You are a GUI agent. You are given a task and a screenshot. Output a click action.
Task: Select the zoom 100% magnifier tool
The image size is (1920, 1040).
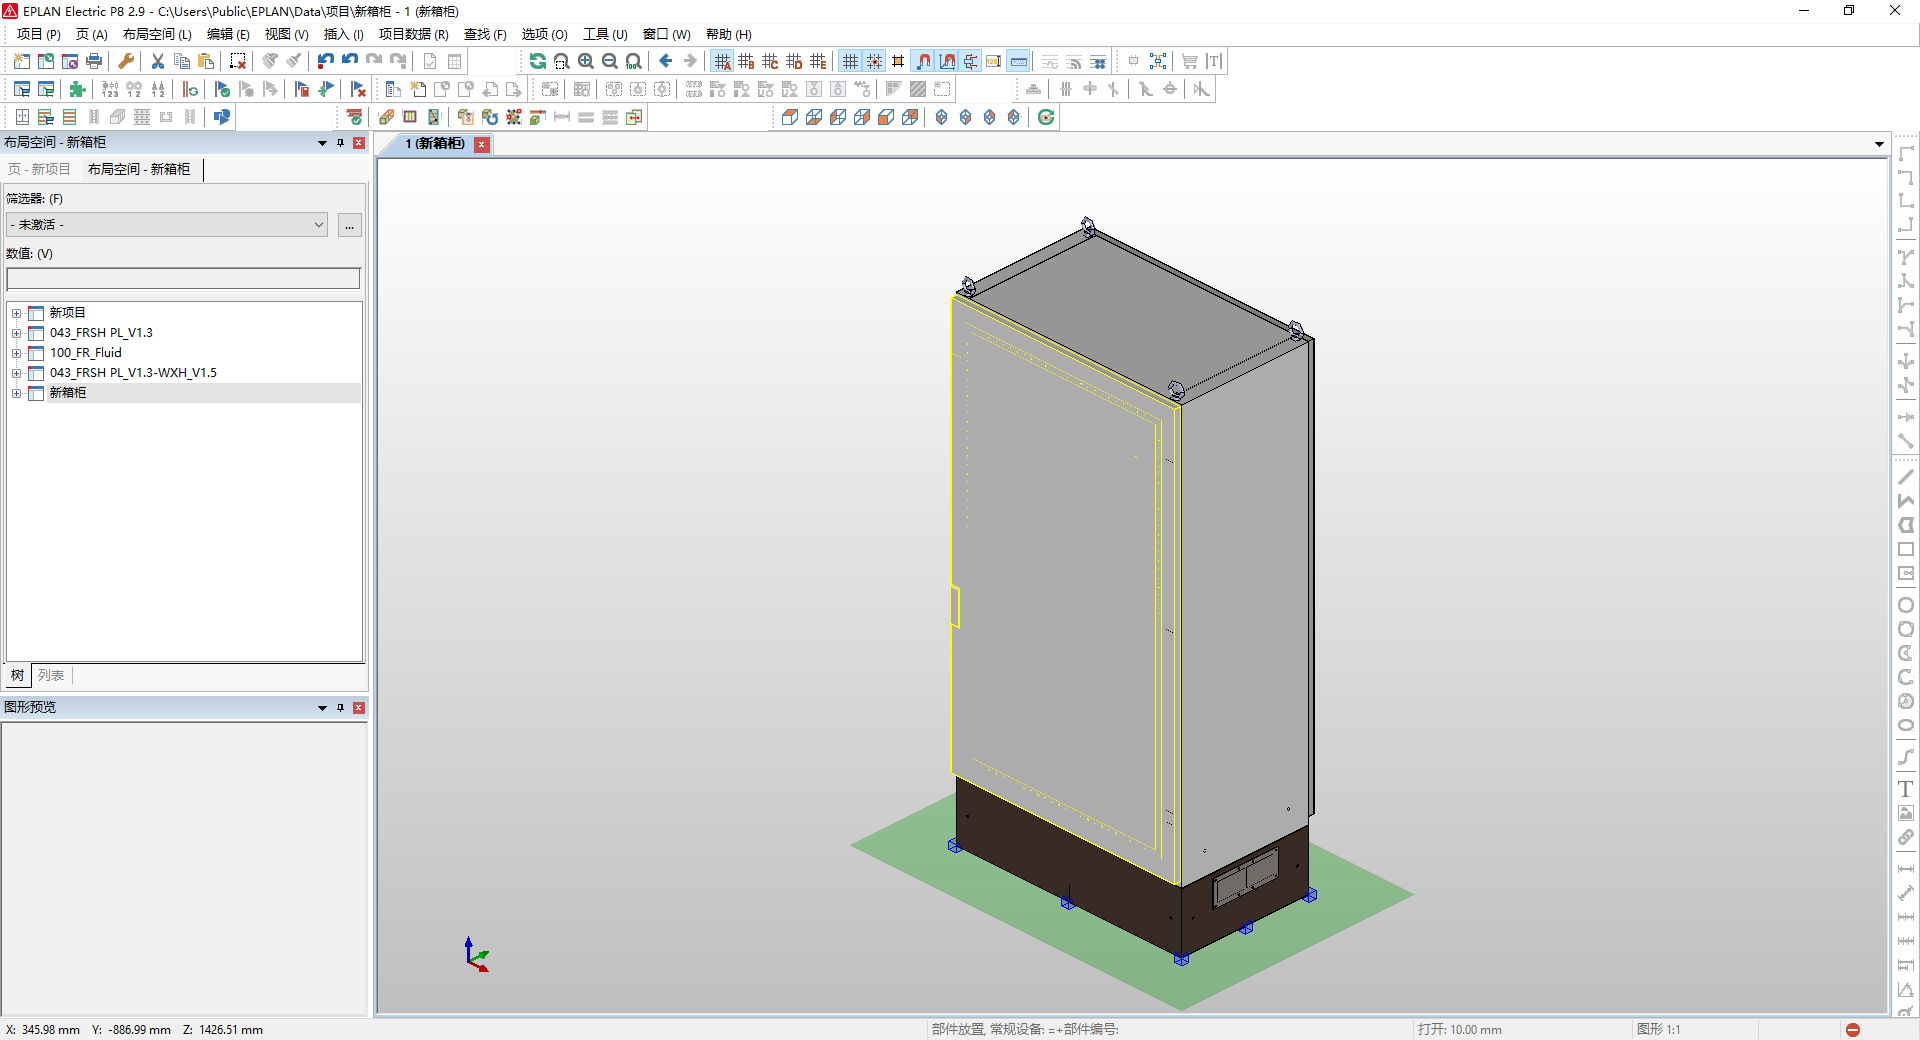coord(634,61)
